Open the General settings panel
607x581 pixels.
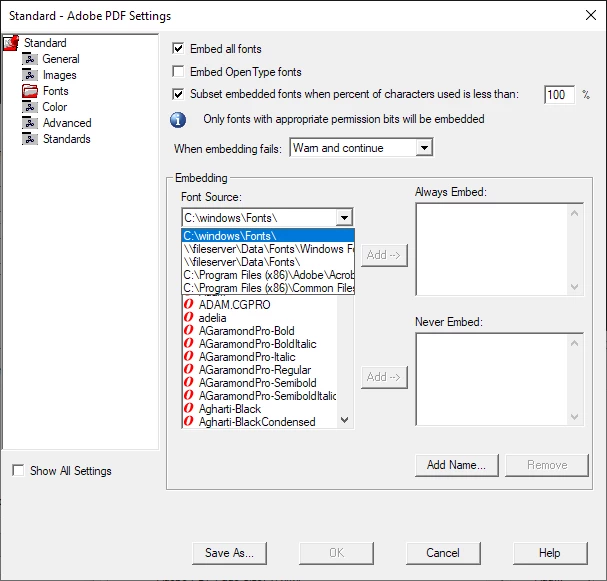[61, 59]
